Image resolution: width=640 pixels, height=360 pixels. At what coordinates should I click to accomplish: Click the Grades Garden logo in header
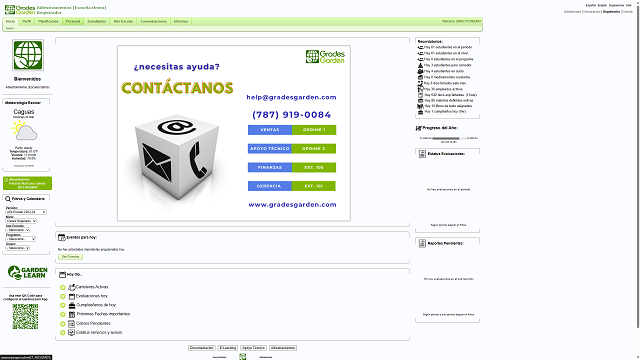pyautogui.click(x=20, y=9)
